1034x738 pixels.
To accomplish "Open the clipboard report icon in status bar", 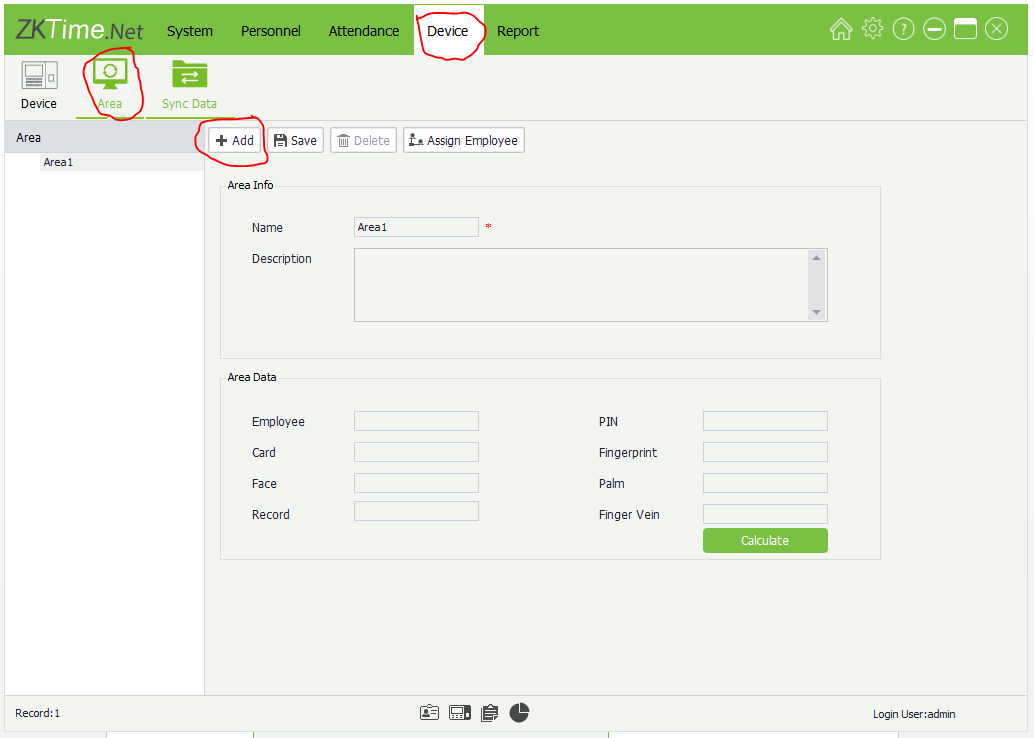I will click(489, 713).
